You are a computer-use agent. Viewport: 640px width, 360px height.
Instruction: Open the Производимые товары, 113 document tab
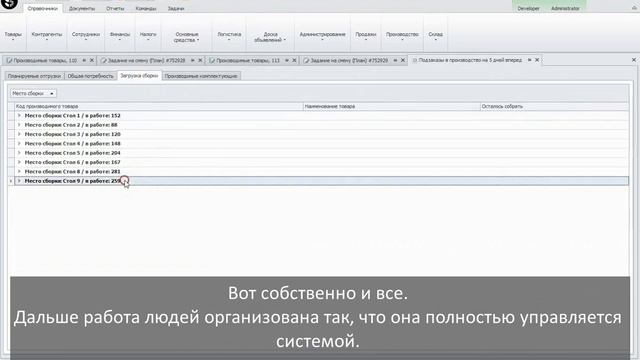click(x=248, y=60)
